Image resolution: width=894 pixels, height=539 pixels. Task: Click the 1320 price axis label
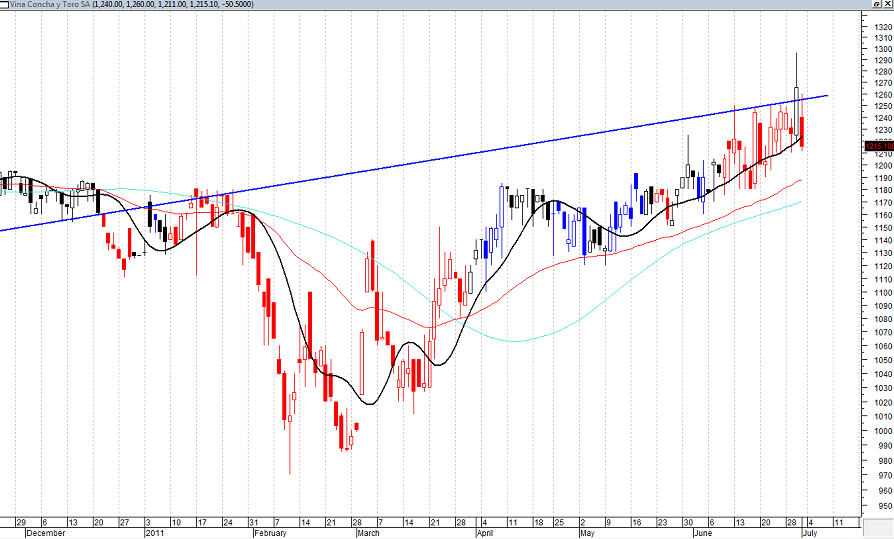(x=883, y=27)
